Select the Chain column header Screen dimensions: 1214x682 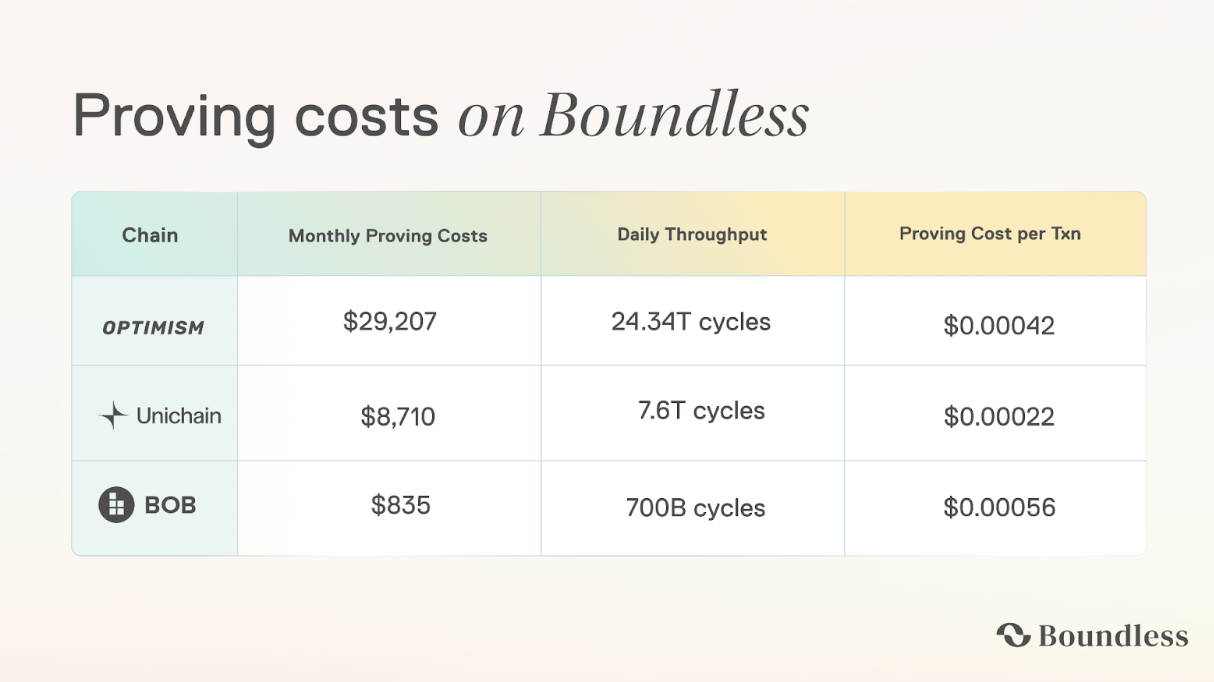tap(150, 235)
